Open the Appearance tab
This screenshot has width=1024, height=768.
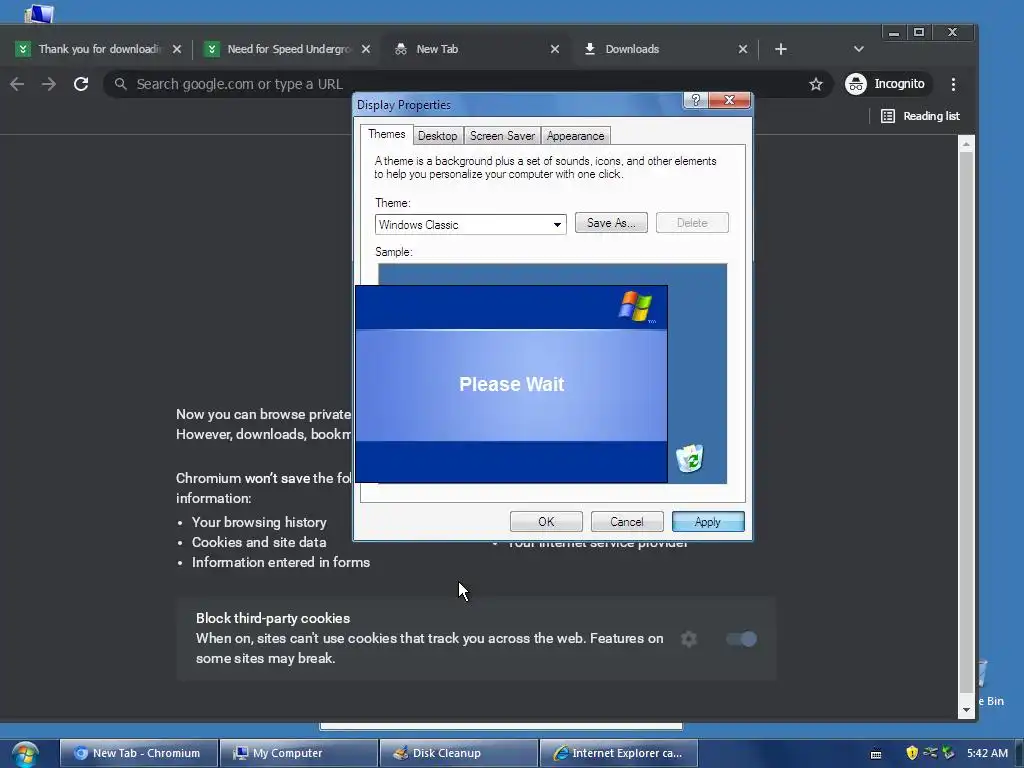point(575,136)
